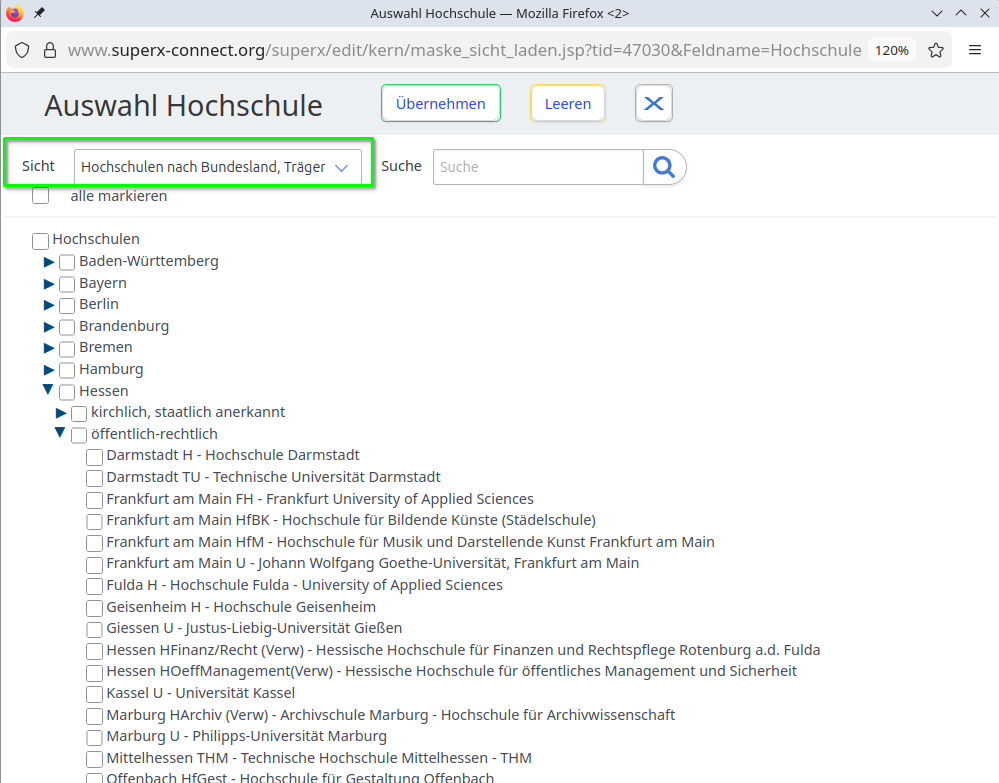Open the Sicht dropdown selector

pyautogui.click(x=217, y=167)
